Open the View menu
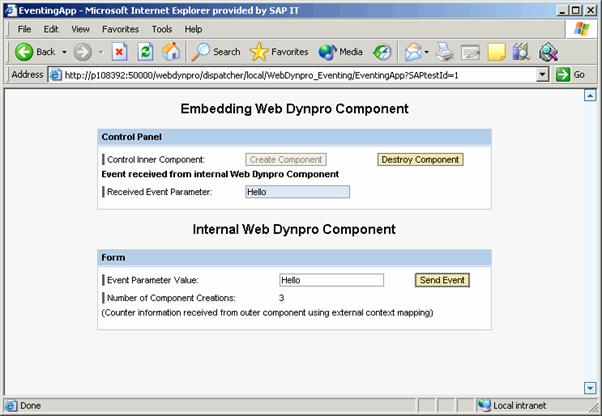Viewport: 602px width, 416px height. pos(79,29)
